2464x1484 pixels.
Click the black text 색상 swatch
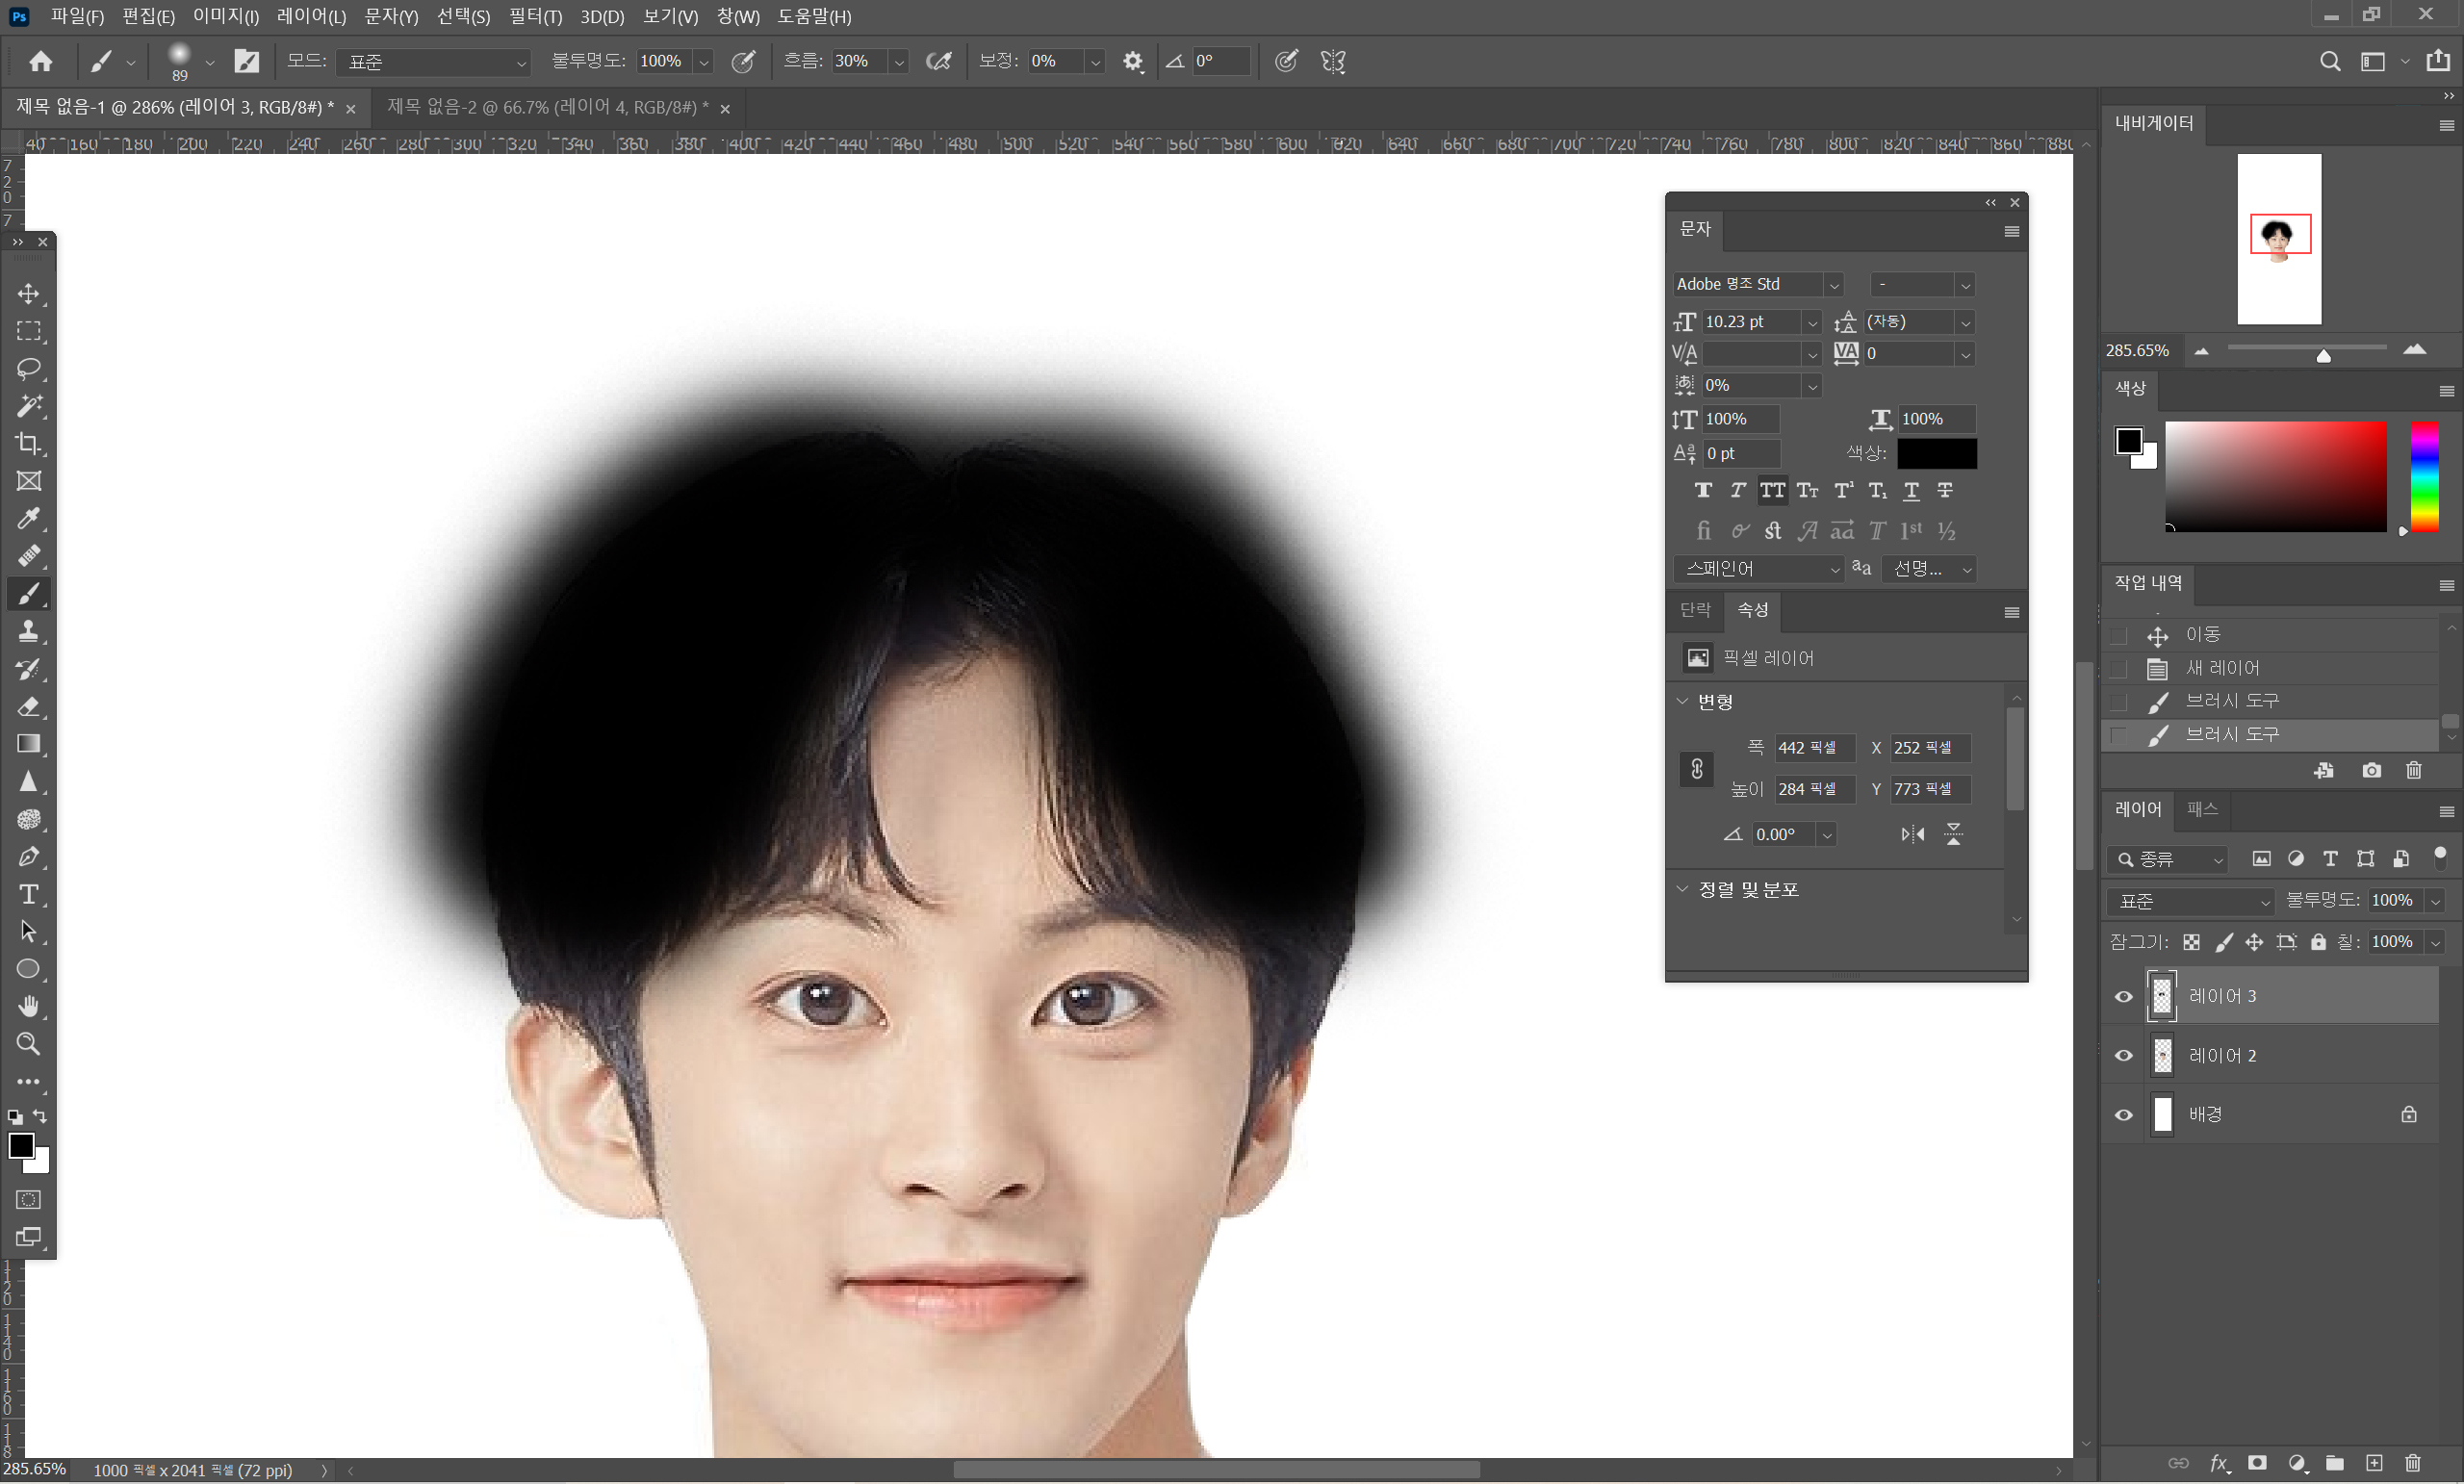1936,453
